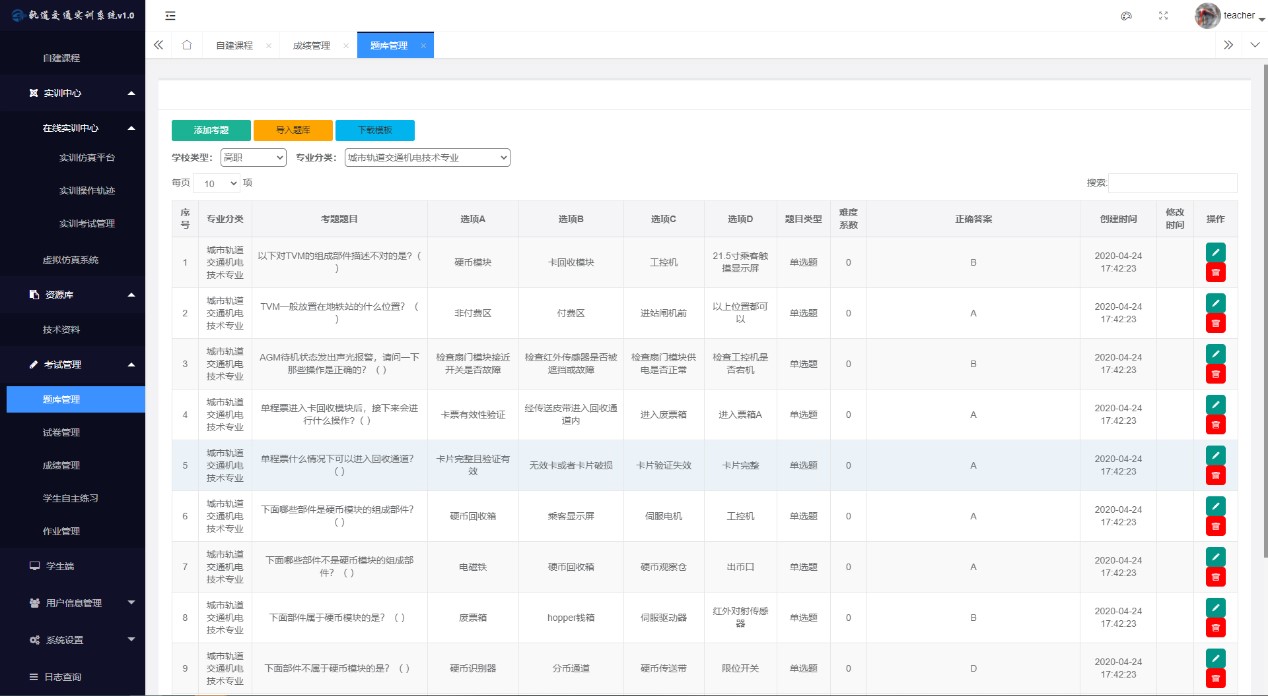This screenshot has height=696, width=1268.
Task: Click the 搜索 search input field
Action: tap(1172, 183)
